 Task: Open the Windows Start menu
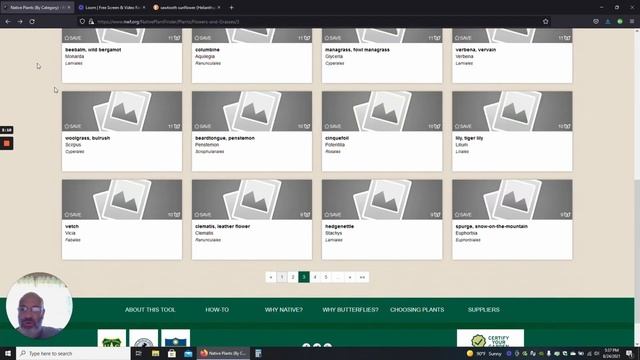pos(8,353)
